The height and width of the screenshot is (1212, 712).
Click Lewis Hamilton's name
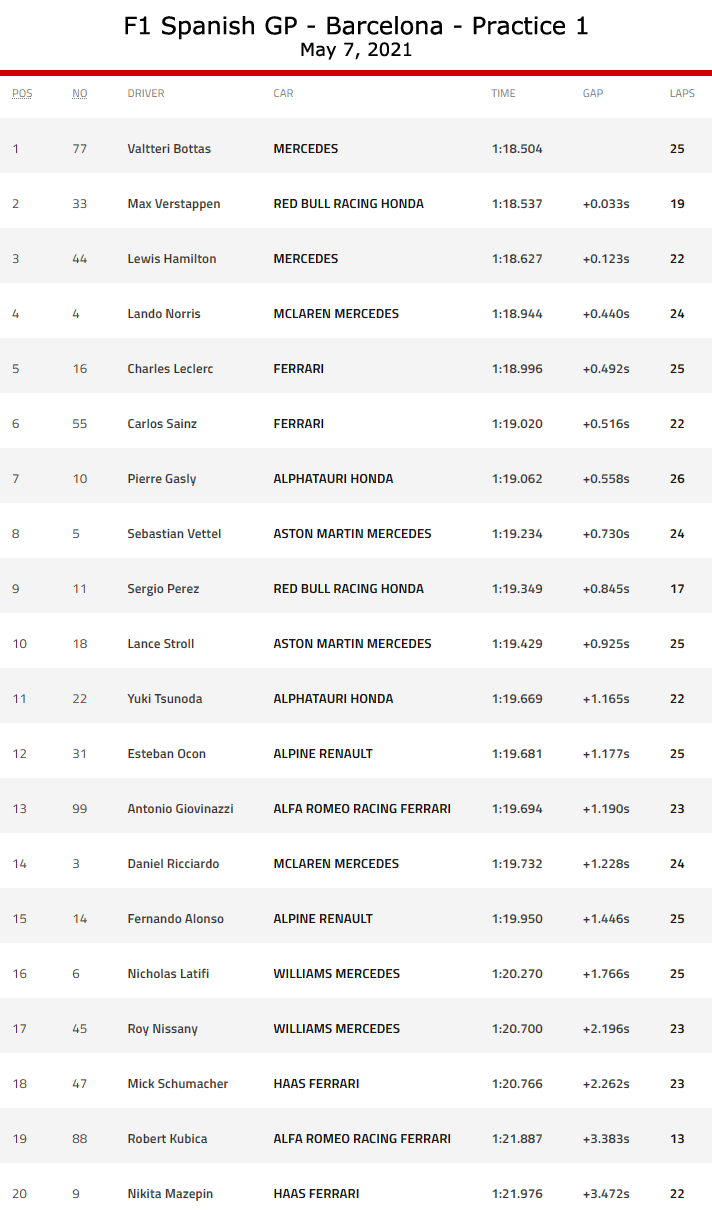pyautogui.click(x=172, y=259)
